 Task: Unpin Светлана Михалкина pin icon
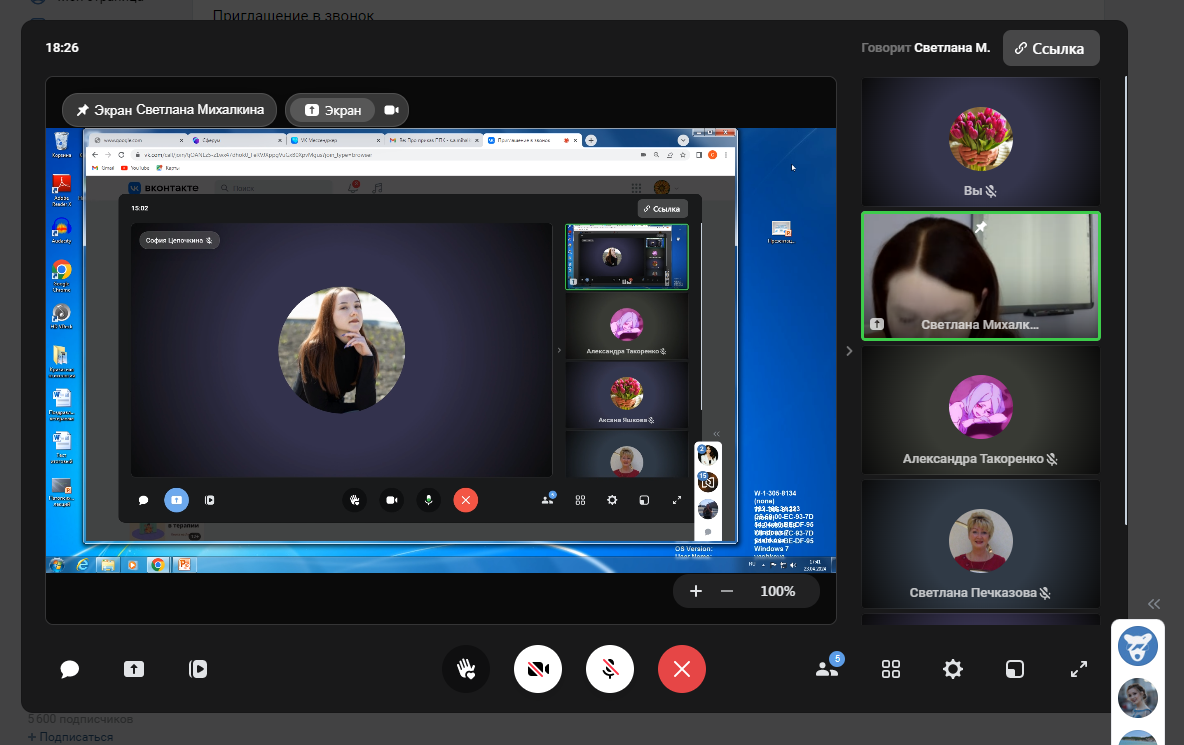pyautogui.click(x=980, y=226)
